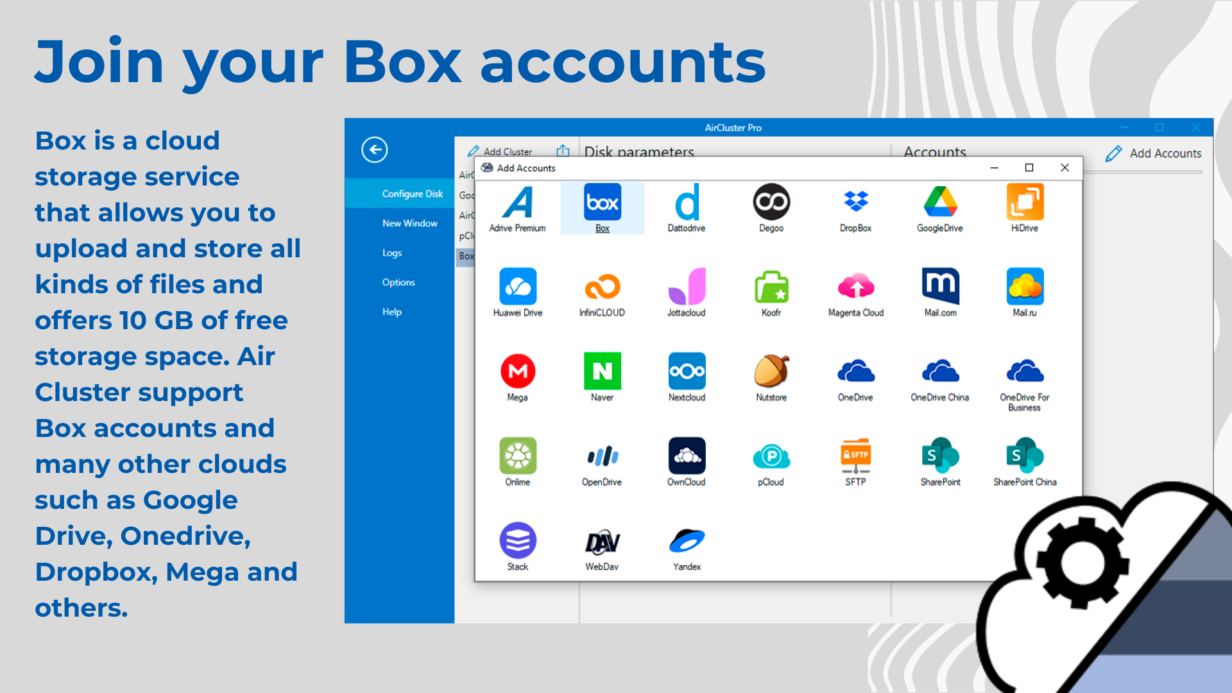The height and width of the screenshot is (693, 1232).
Task: Pick the OneDrive cloud icon
Action: [856, 371]
